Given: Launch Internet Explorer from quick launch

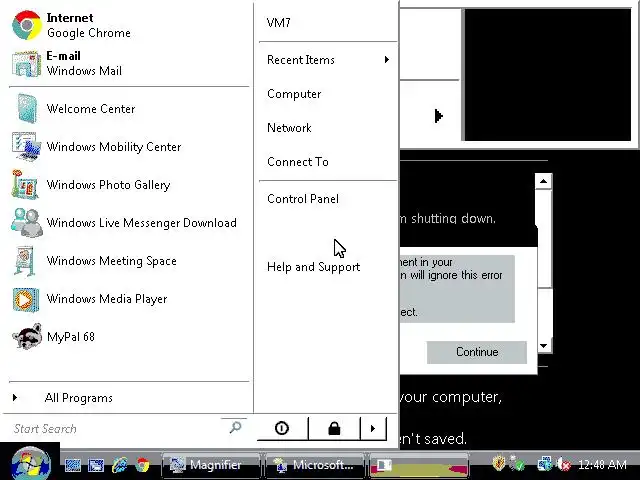Looking at the screenshot, I should 120,465.
